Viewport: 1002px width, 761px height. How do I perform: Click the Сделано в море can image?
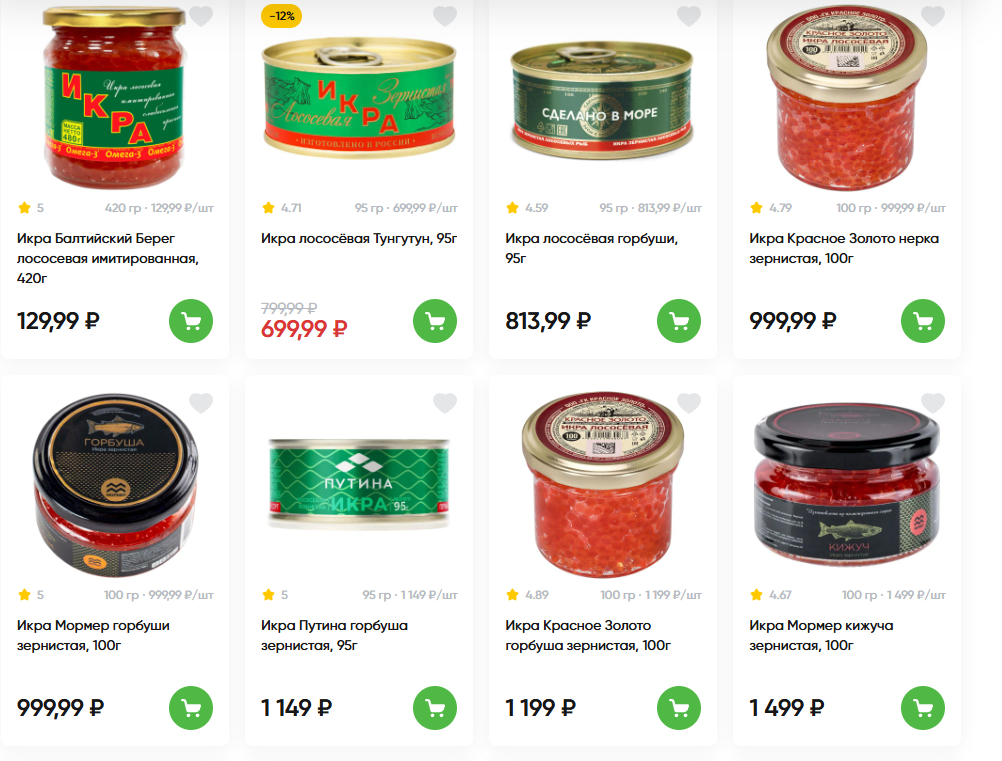[x=601, y=100]
